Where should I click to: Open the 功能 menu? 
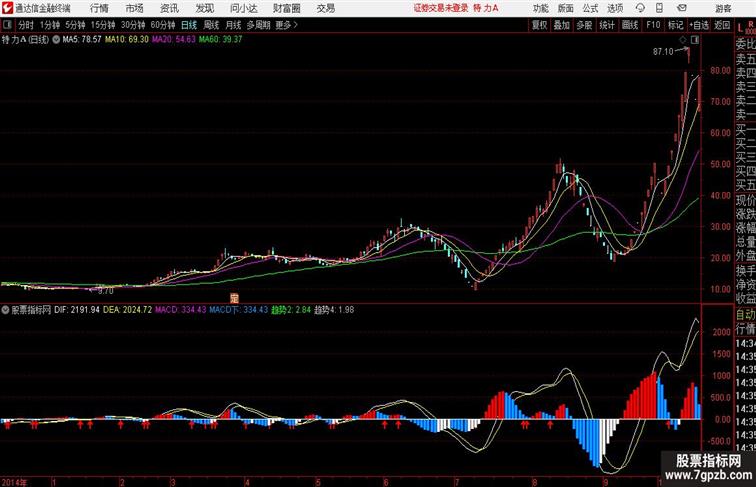[x=541, y=8]
